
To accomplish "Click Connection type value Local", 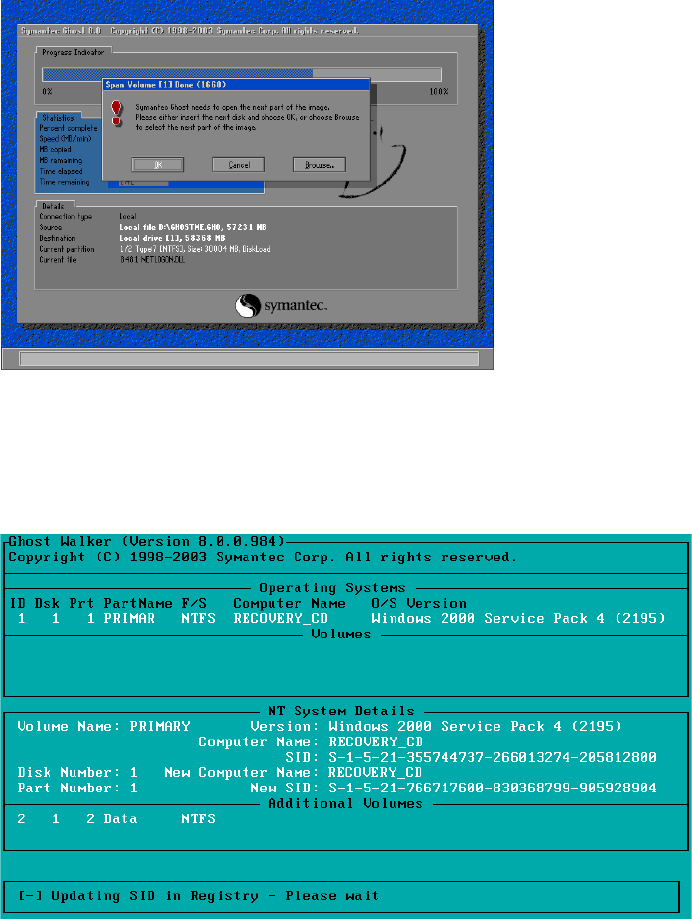I will point(128,216).
